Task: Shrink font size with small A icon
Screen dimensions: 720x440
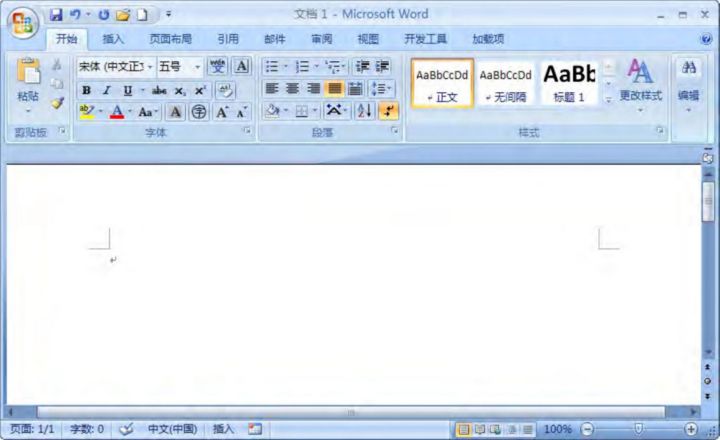Action: click(x=242, y=112)
